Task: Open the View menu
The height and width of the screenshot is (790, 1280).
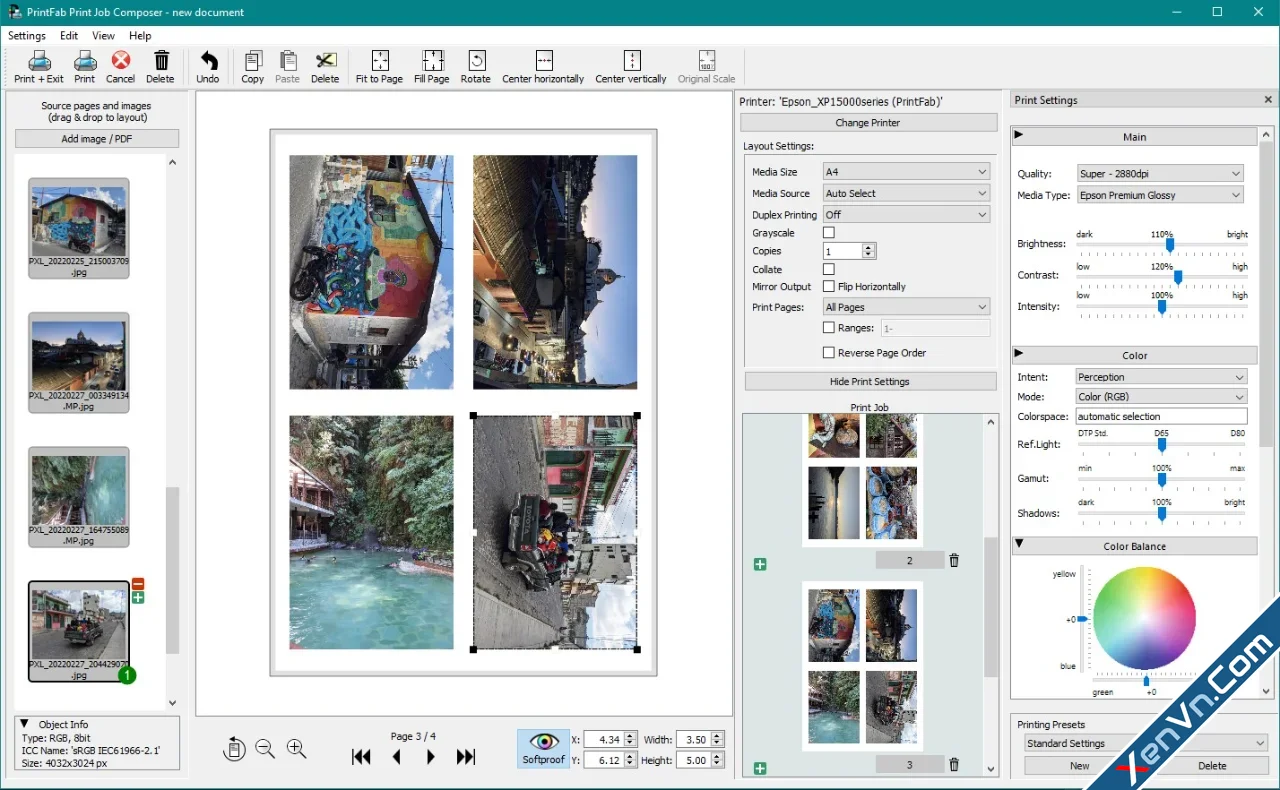Action: tap(104, 36)
